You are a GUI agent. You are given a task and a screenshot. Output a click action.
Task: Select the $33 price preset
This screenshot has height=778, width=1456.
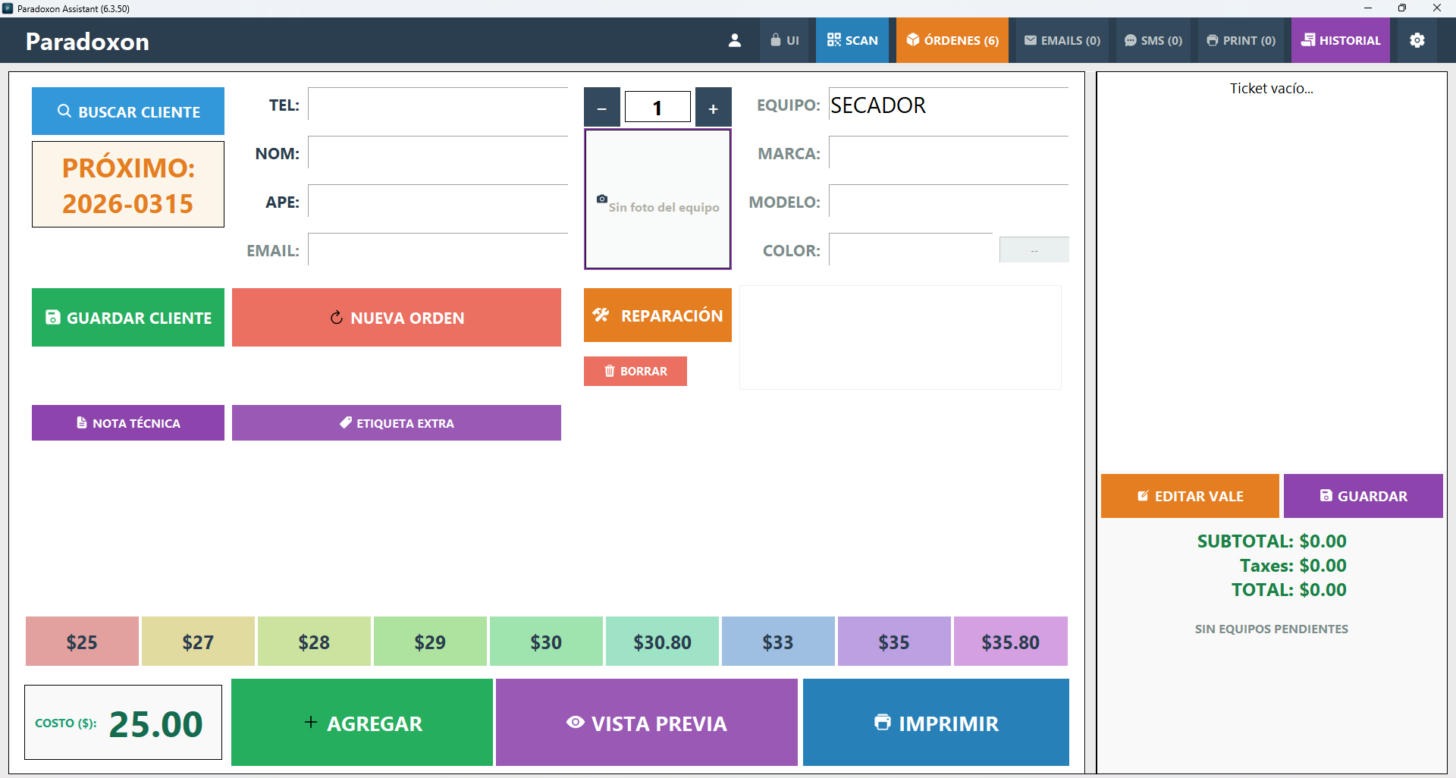(778, 641)
